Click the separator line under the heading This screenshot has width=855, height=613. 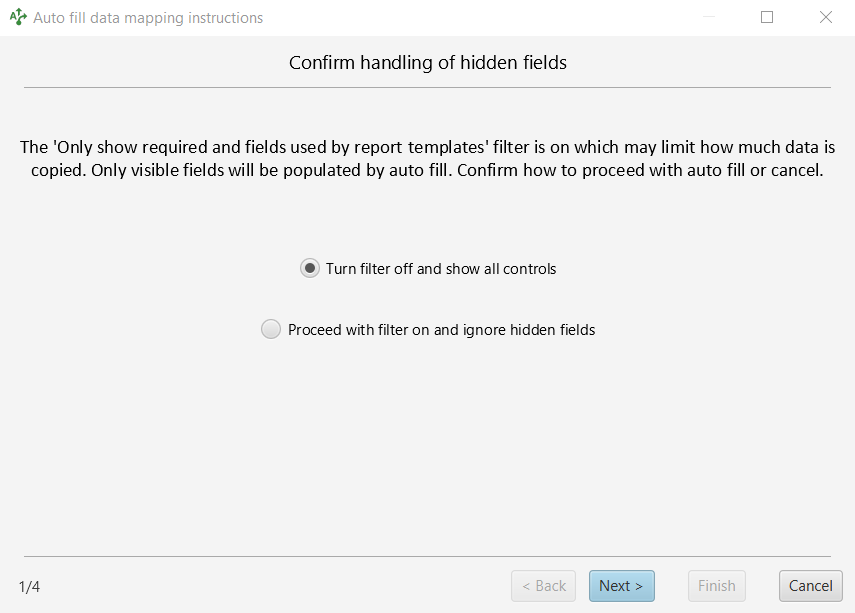click(x=428, y=87)
